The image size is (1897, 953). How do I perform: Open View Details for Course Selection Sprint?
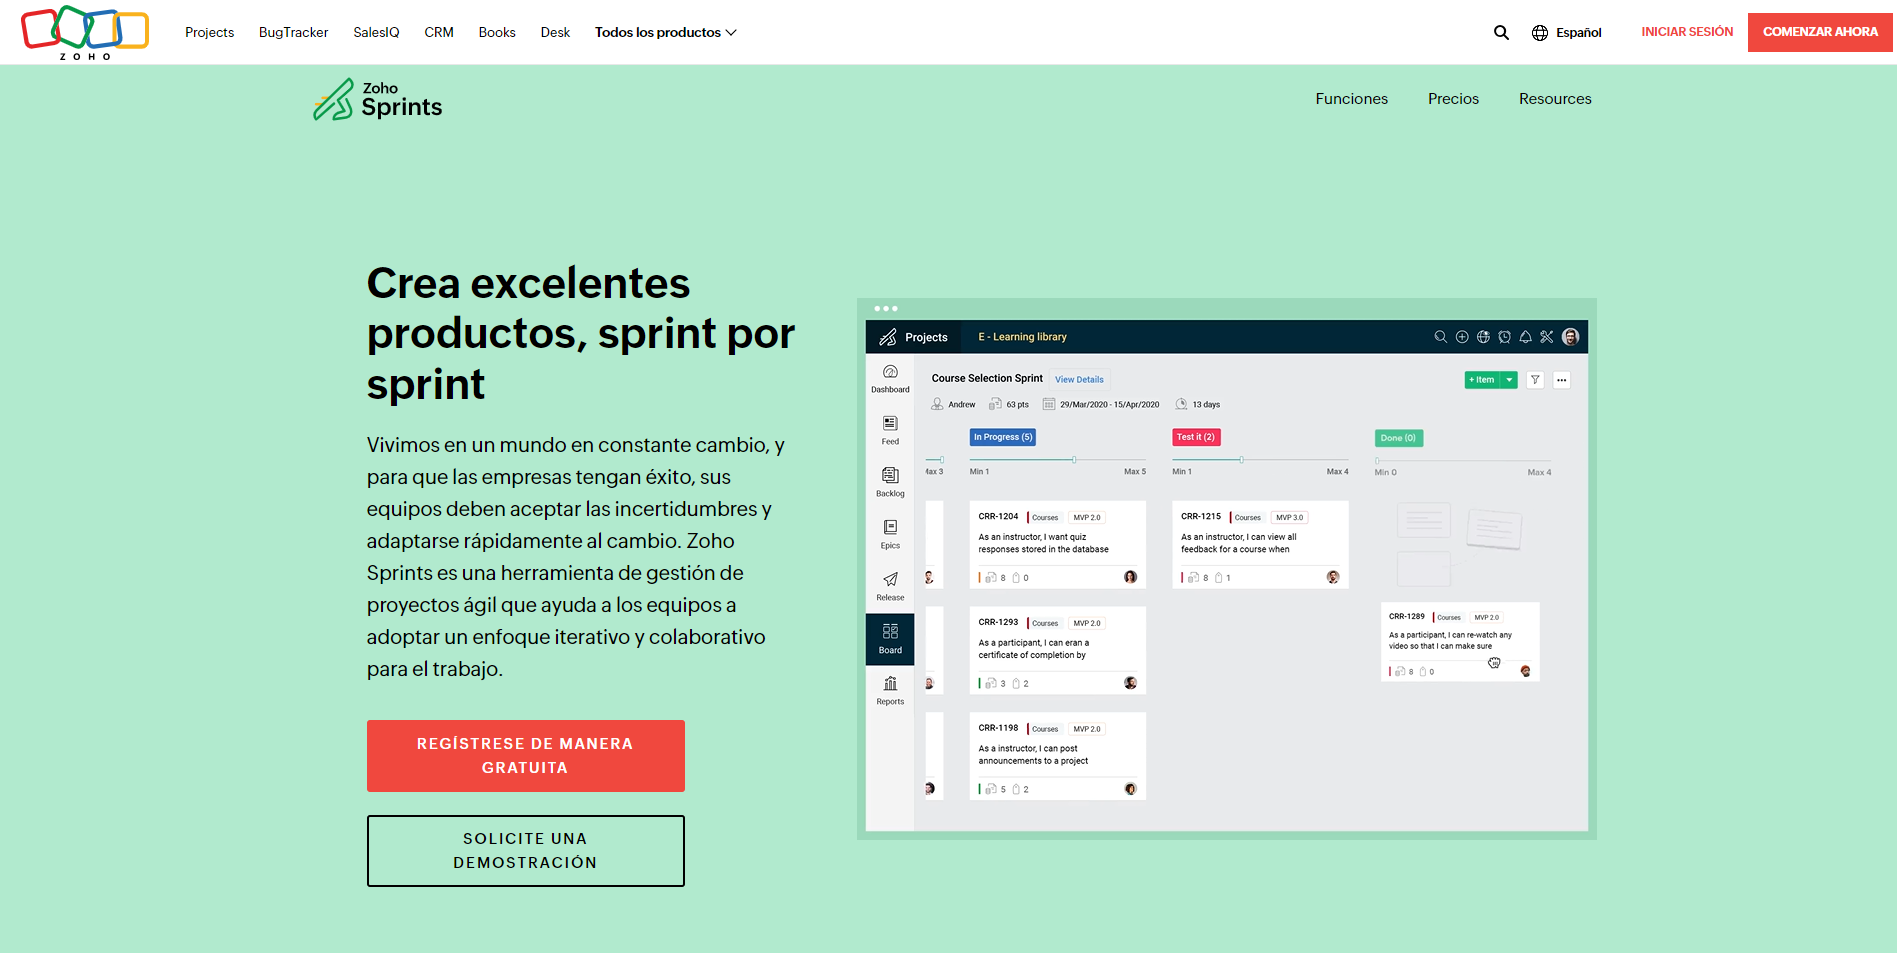coord(1079,379)
